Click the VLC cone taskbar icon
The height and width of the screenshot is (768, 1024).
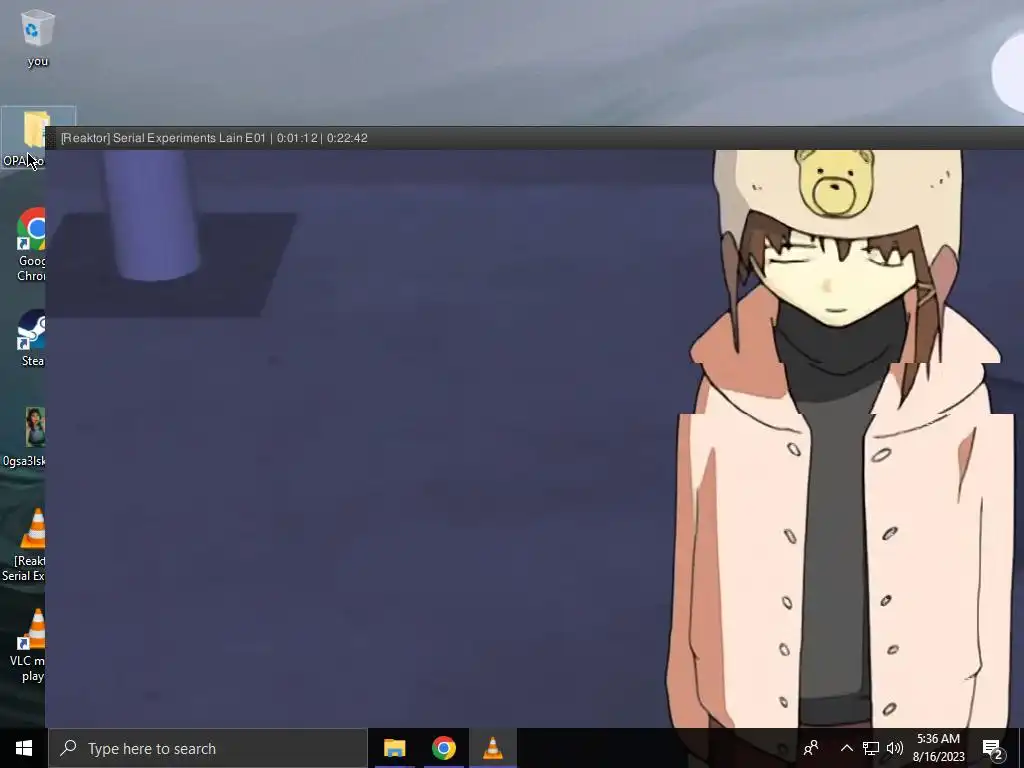pos(492,748)
